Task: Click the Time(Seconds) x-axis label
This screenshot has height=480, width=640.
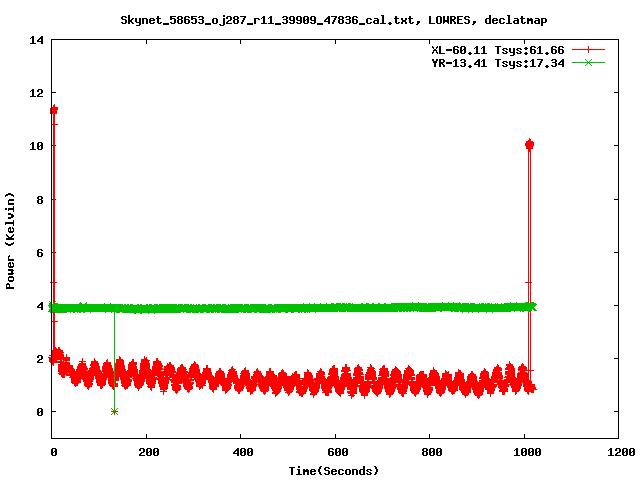Action: click(x=334, y=470)
